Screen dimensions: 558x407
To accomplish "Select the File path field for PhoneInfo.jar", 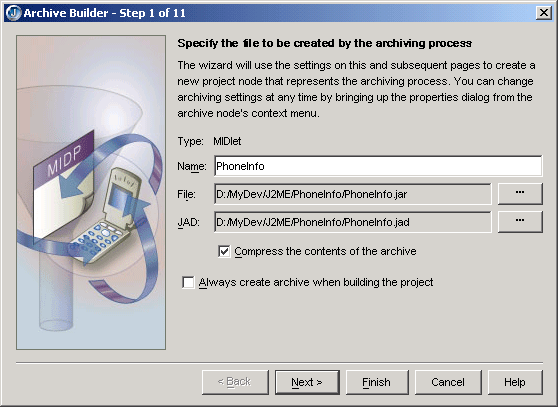I will pos(353,194).
